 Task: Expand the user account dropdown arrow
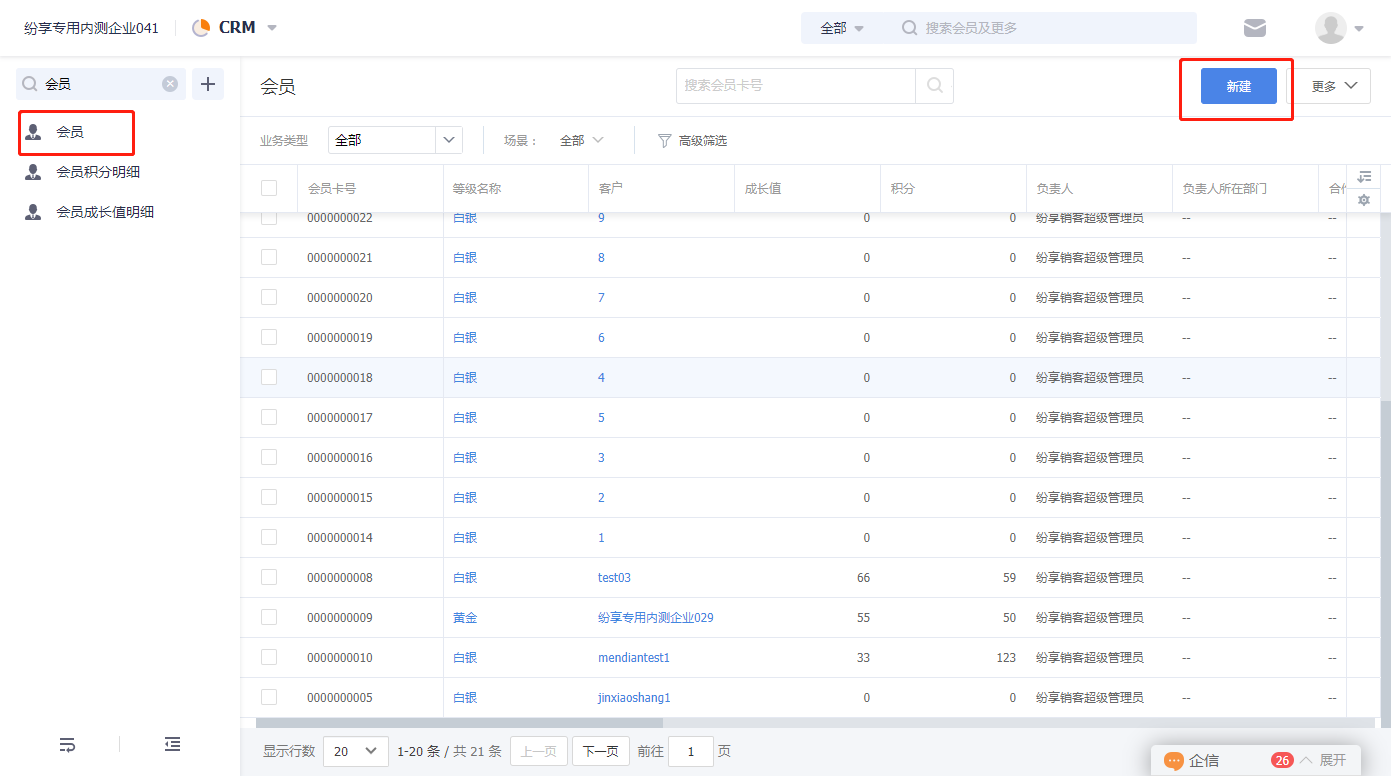(x=1359, y=29)
